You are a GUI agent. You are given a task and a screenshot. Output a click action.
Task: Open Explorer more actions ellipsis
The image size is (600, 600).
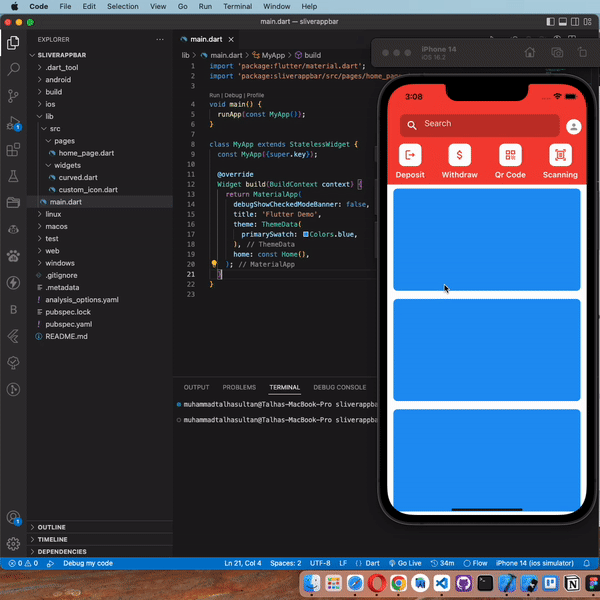click(160, 39)
